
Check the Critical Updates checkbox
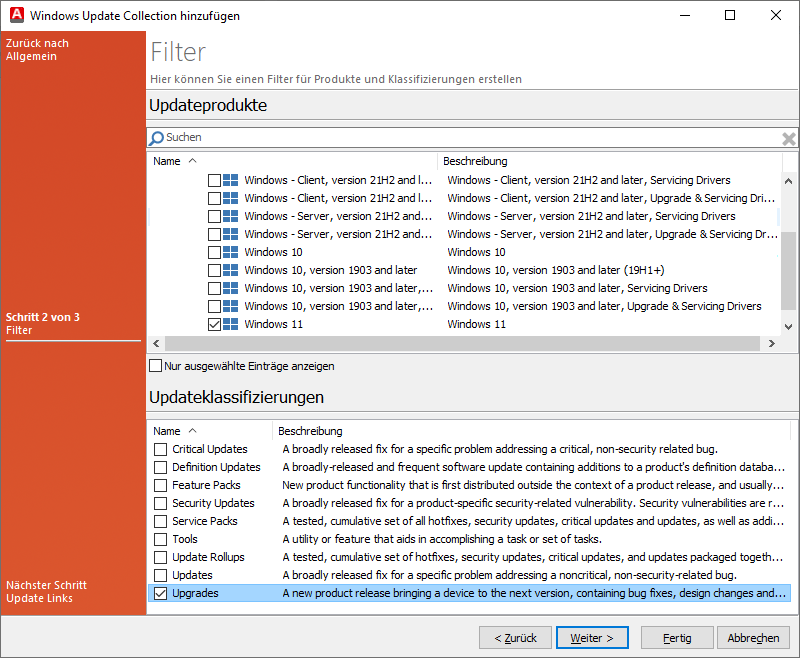coord(158,449)
